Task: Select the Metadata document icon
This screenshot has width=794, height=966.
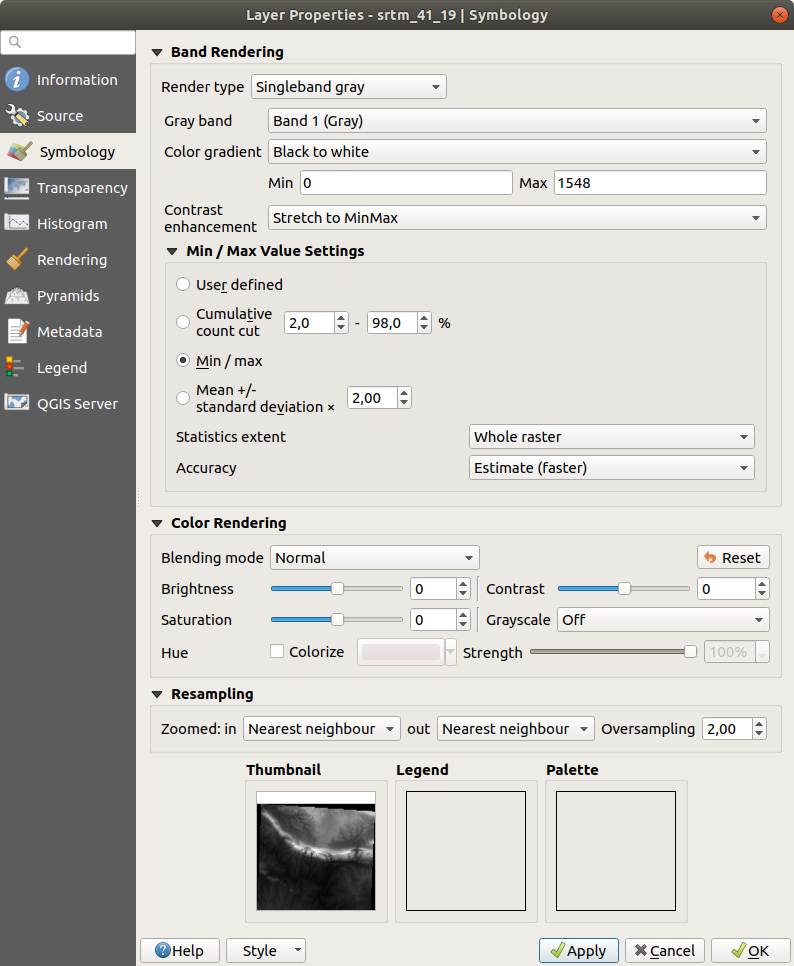Action: [x=17, y=332]
